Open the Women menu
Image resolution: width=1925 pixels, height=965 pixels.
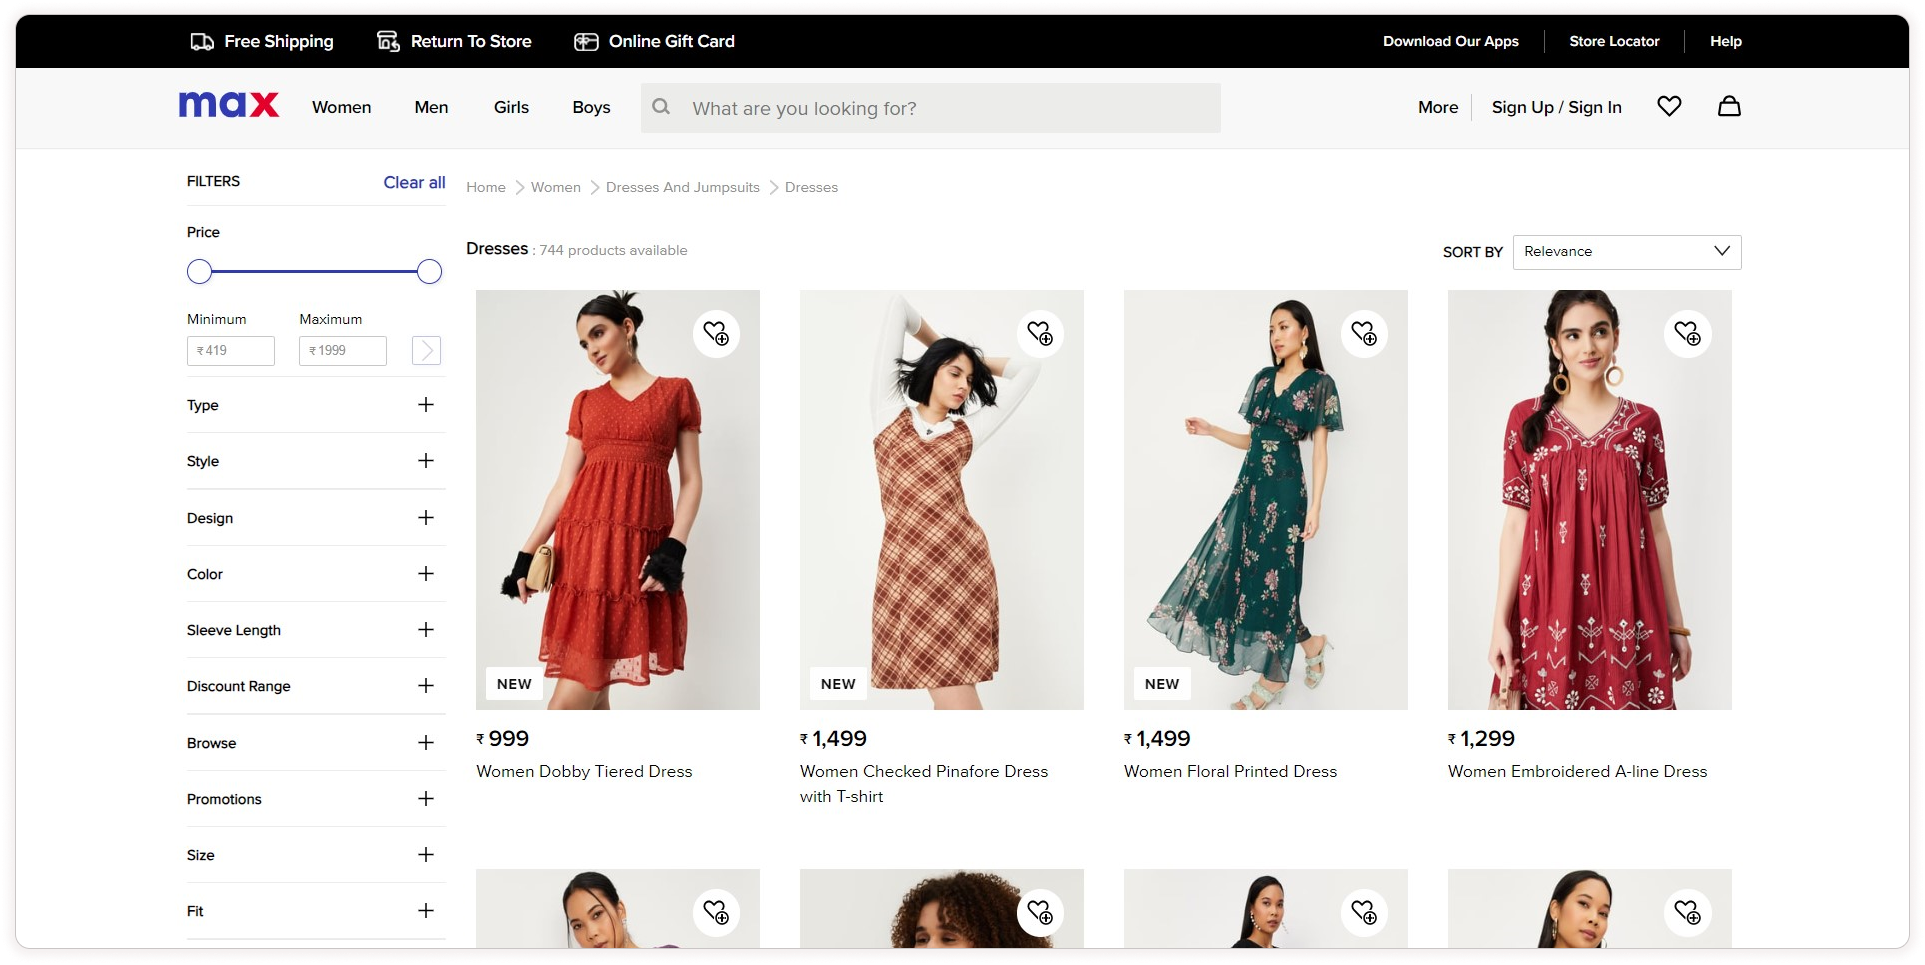point(341,107)
